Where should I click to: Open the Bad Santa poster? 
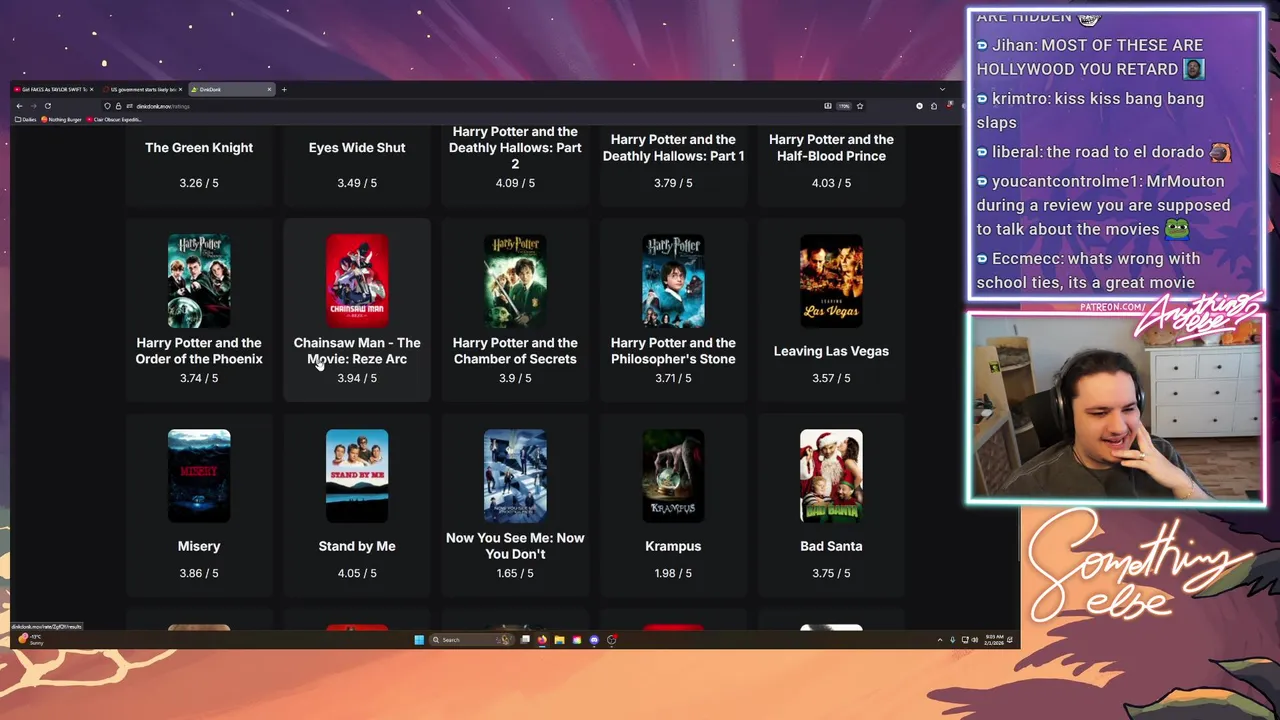coord(831,476)
